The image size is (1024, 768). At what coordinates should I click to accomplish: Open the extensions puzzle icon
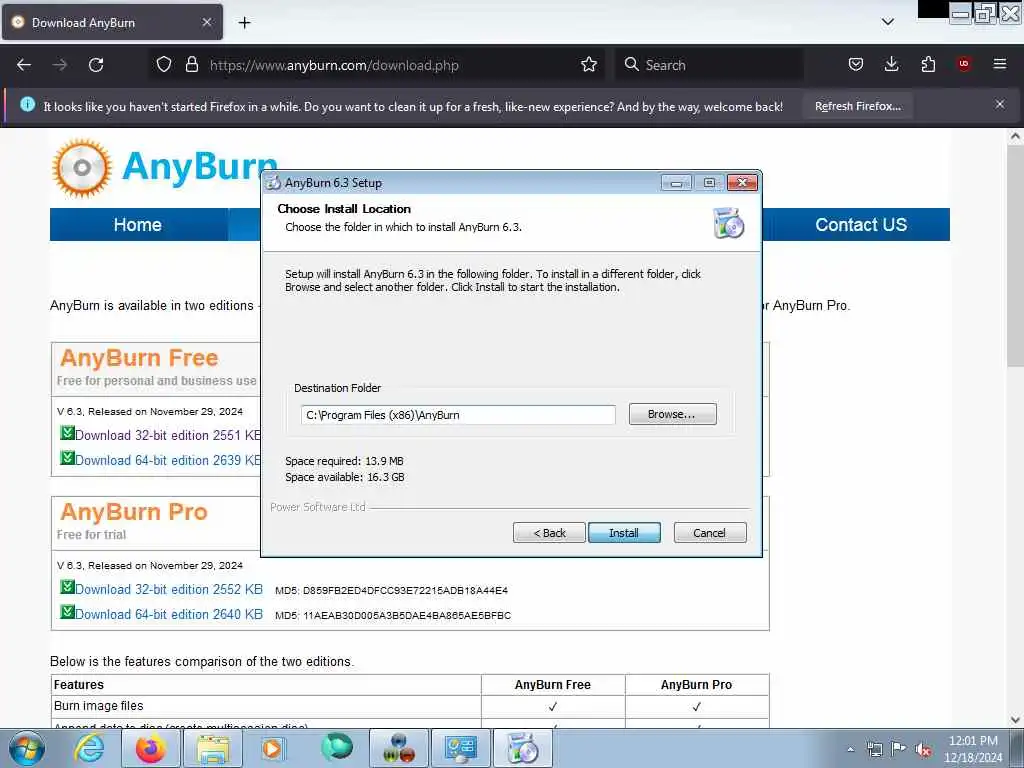928,65
